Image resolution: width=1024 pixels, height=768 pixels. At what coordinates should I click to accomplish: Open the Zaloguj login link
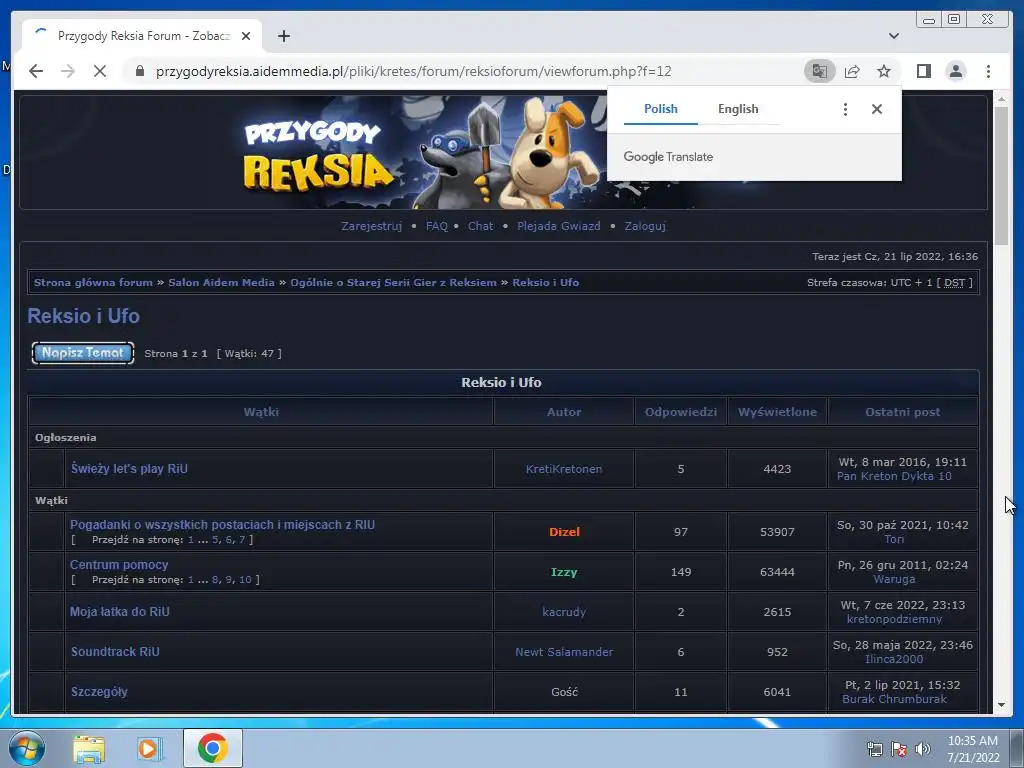click(645, 226)
